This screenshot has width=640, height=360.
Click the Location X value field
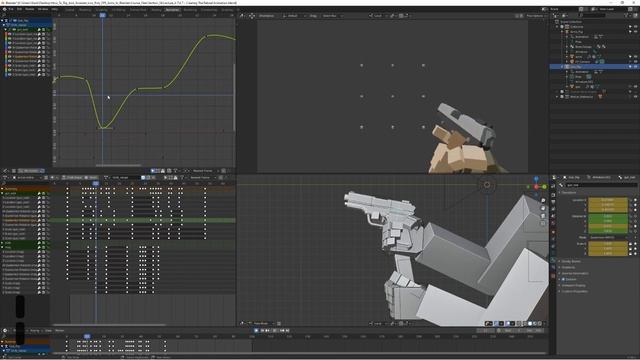click(x=608, y=200)
